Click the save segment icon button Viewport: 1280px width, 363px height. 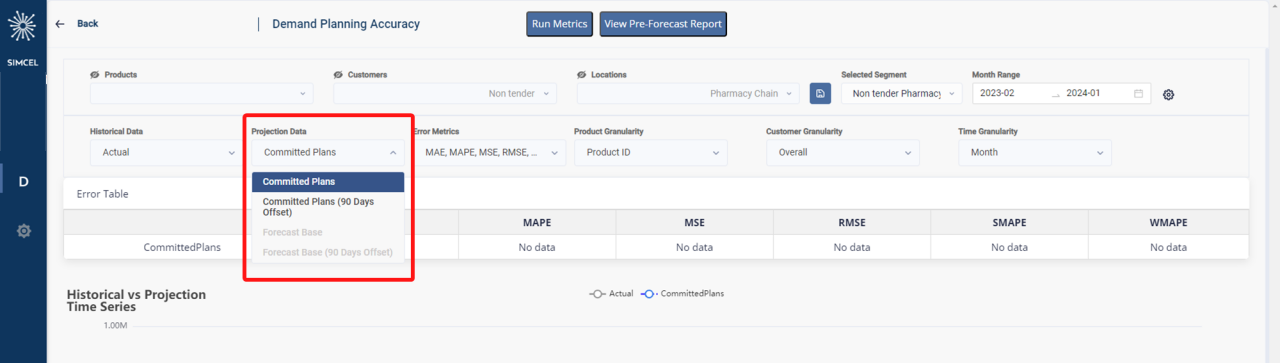(820, 93)
